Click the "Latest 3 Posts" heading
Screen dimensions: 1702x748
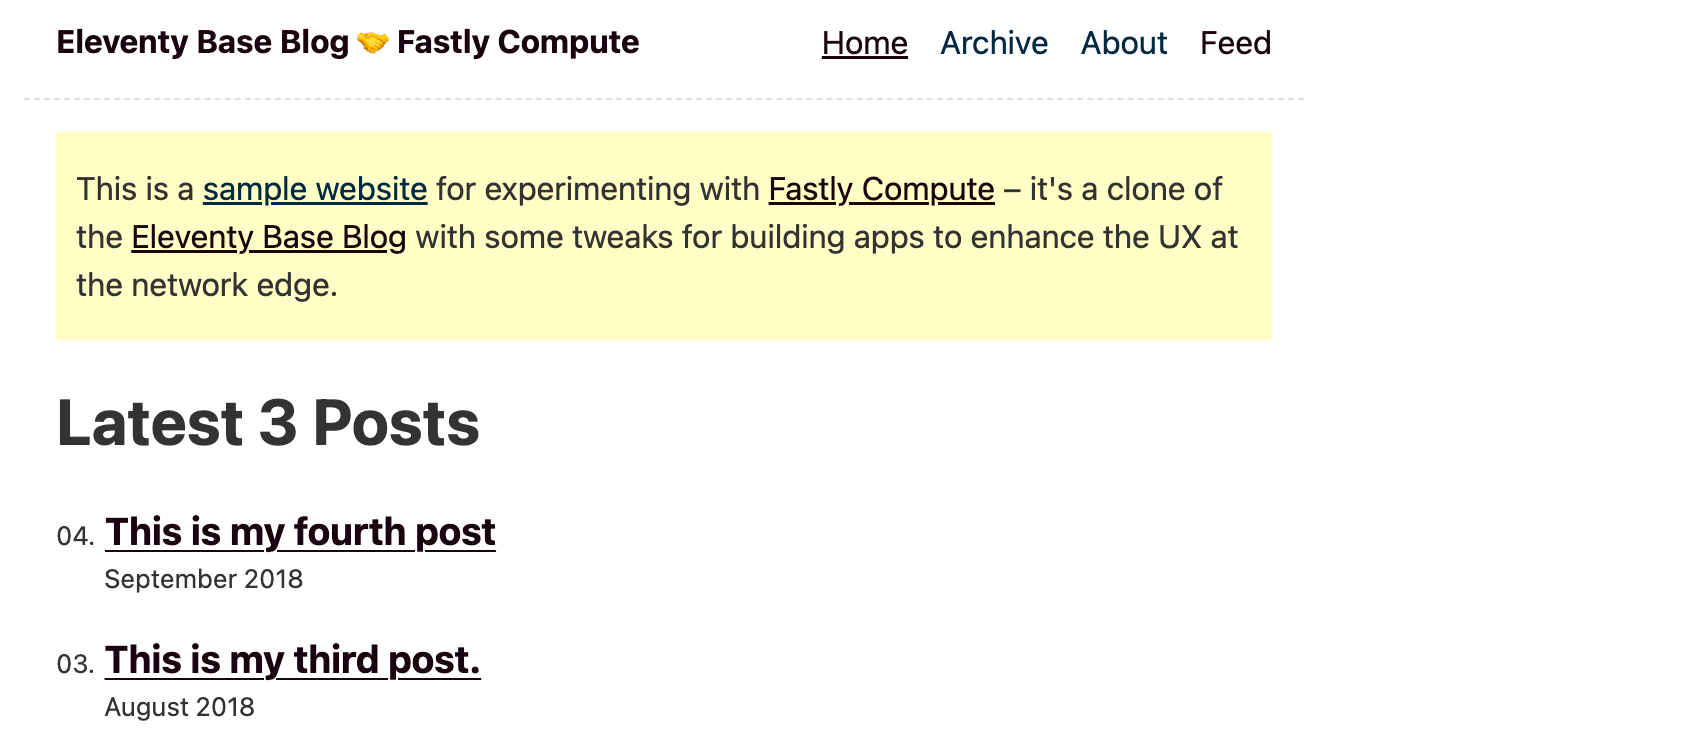pos(268,423)
